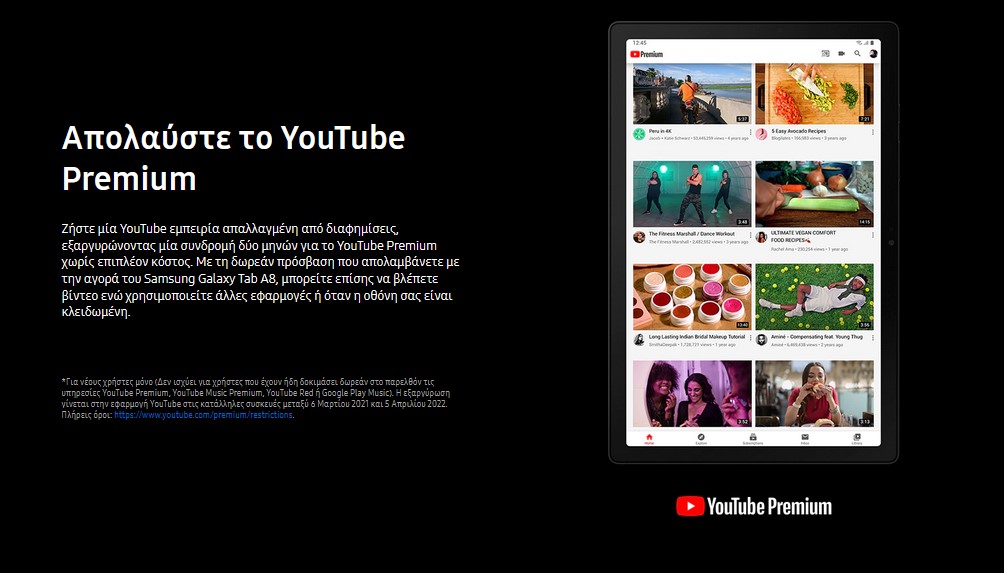Viewport: 1004px width, 573px height.
Task: Select the Library tab in bottom bar
Action: point(857,439)
